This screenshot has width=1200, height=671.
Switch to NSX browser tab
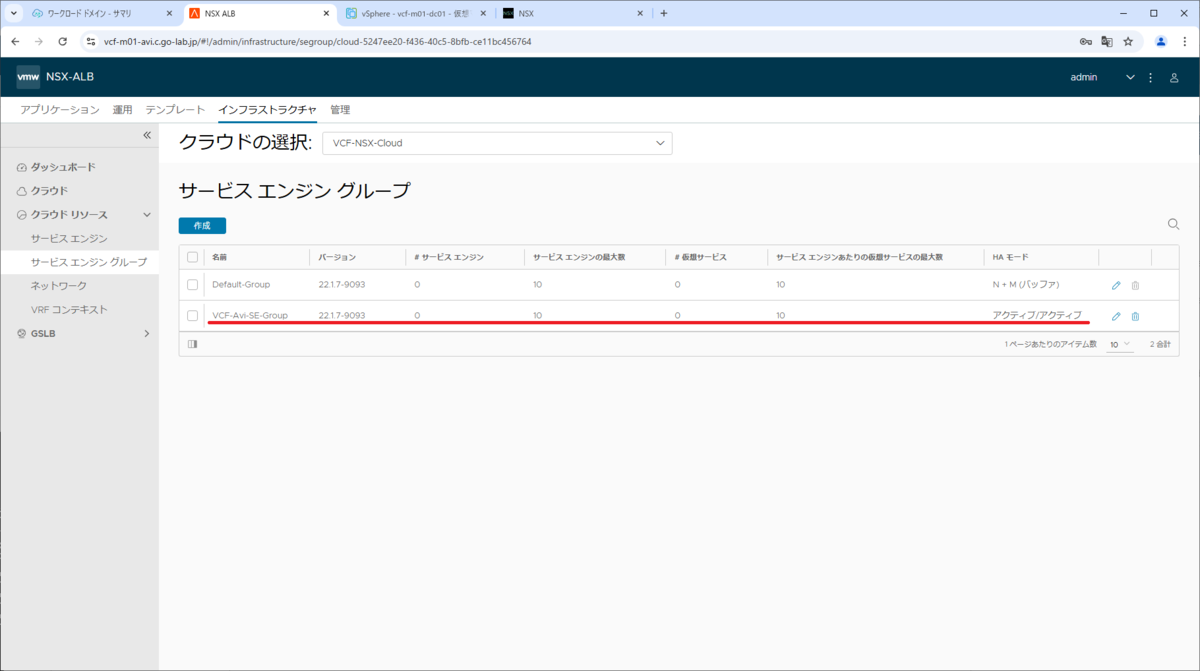pos(572,14)
